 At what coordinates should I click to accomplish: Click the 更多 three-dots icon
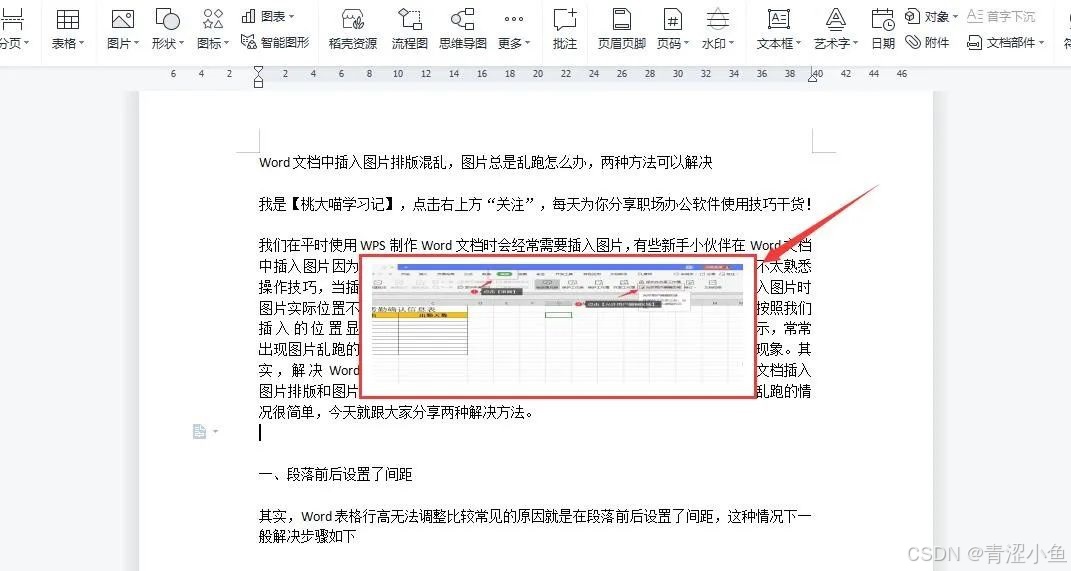click(514, 19)
